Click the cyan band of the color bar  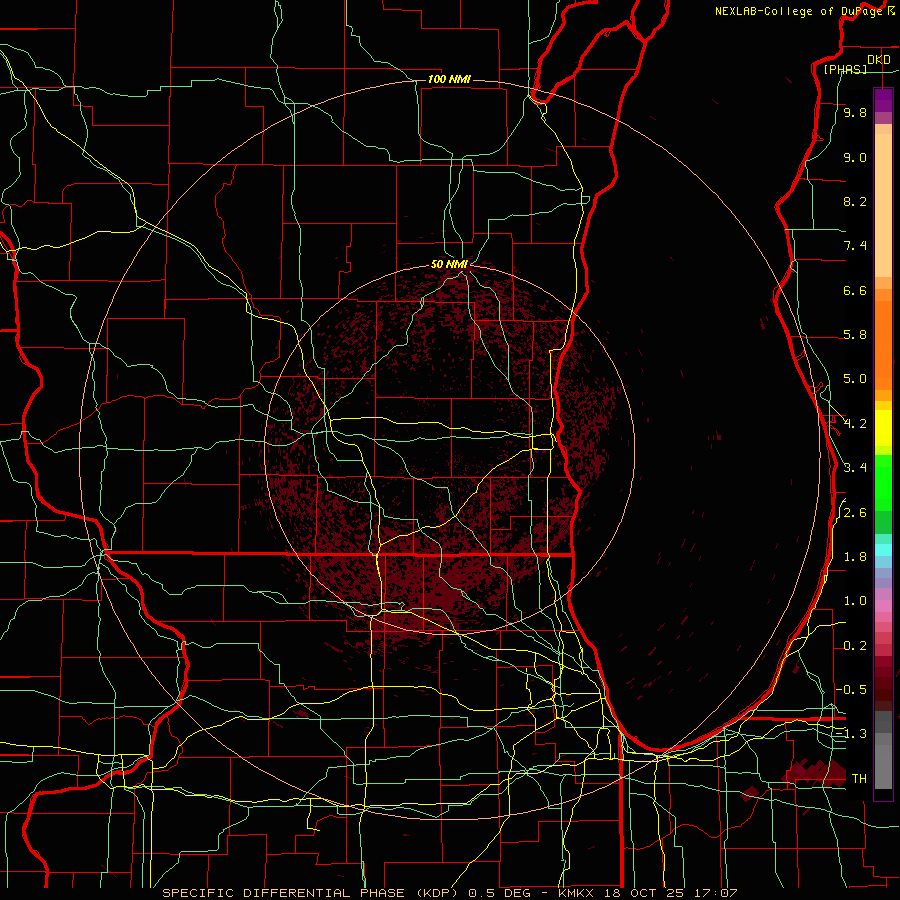[x=883, y=549]
